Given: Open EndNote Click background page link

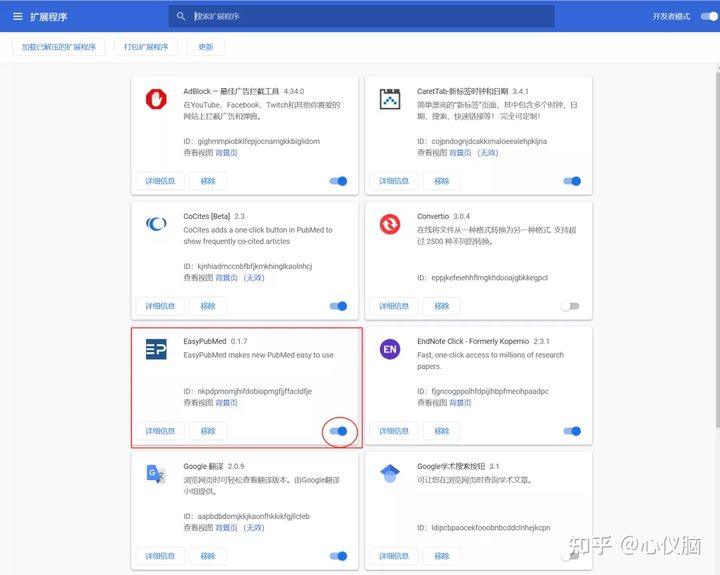Looking at the screenshot, I should (x=460, y=403).
